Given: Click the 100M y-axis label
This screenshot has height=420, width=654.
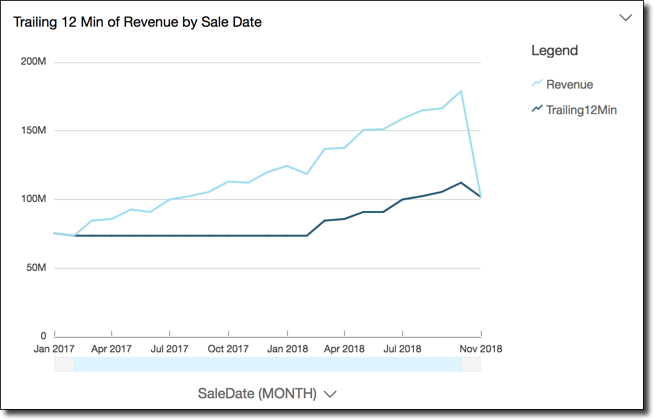Looking at the screenshot, I should point(34,199).
